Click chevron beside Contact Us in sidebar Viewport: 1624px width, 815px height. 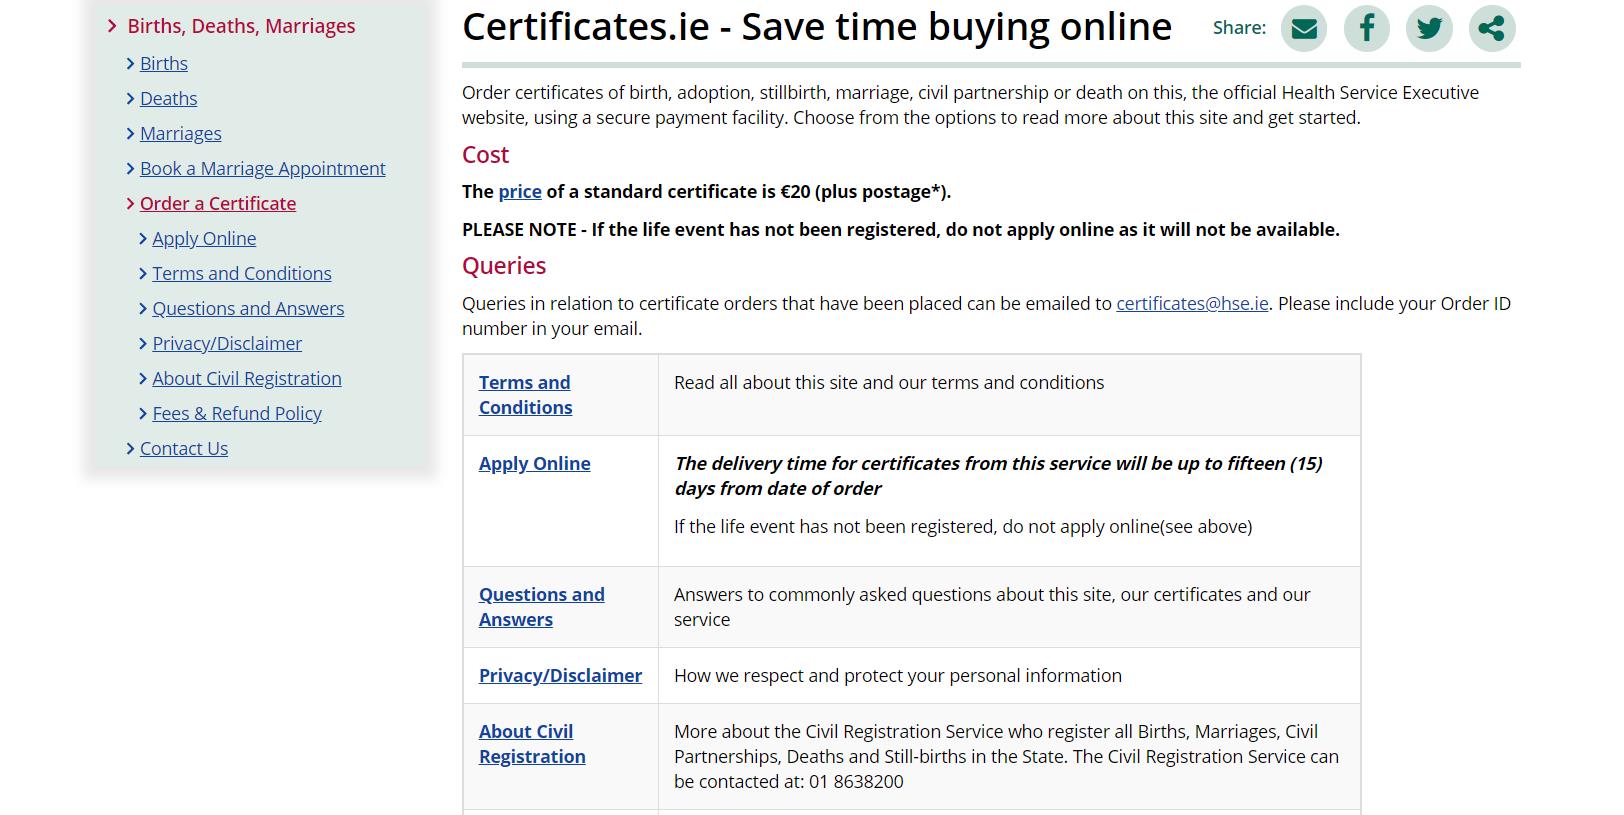pyautogui.click(x=130, y=449)
